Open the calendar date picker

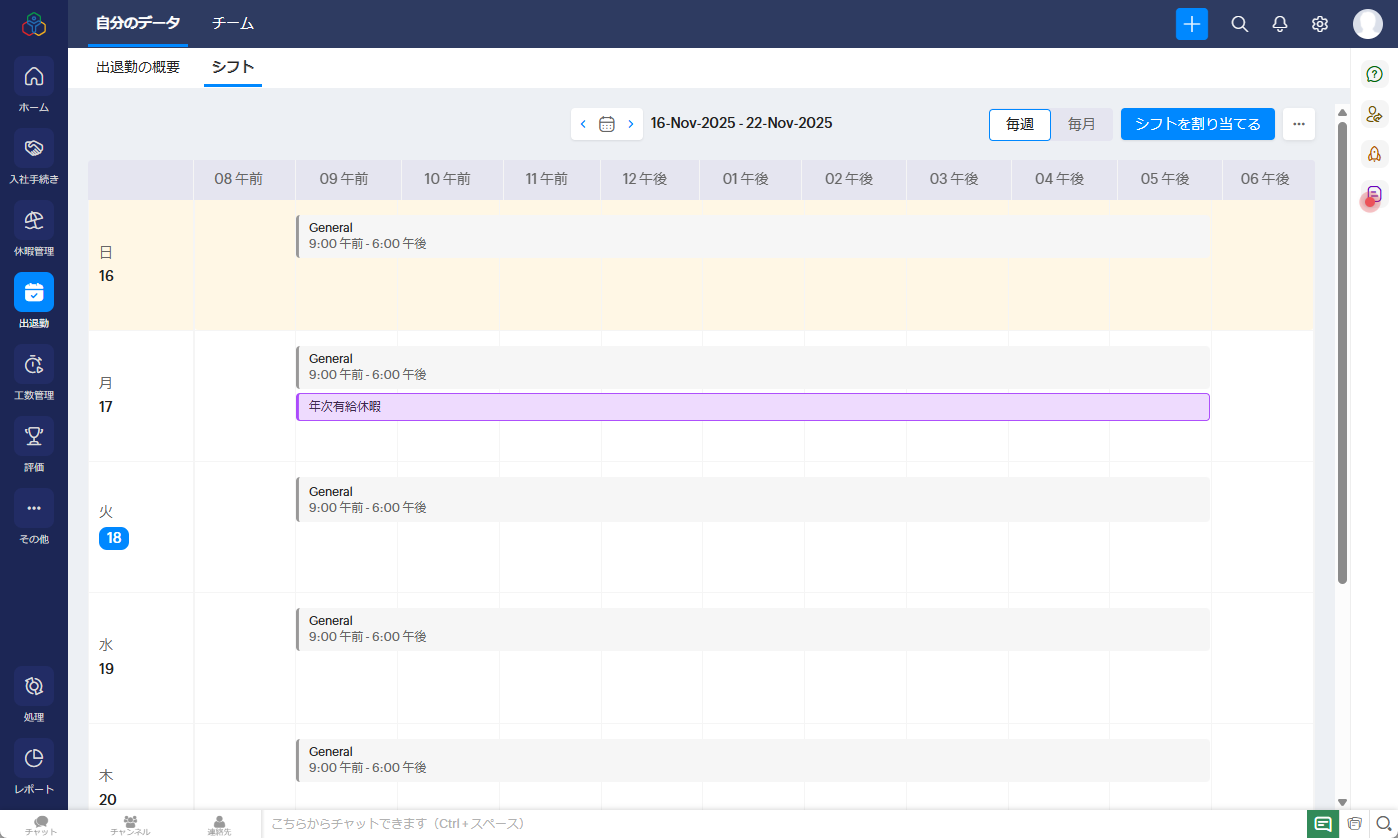pyautogui.click(x=606, y=124)
